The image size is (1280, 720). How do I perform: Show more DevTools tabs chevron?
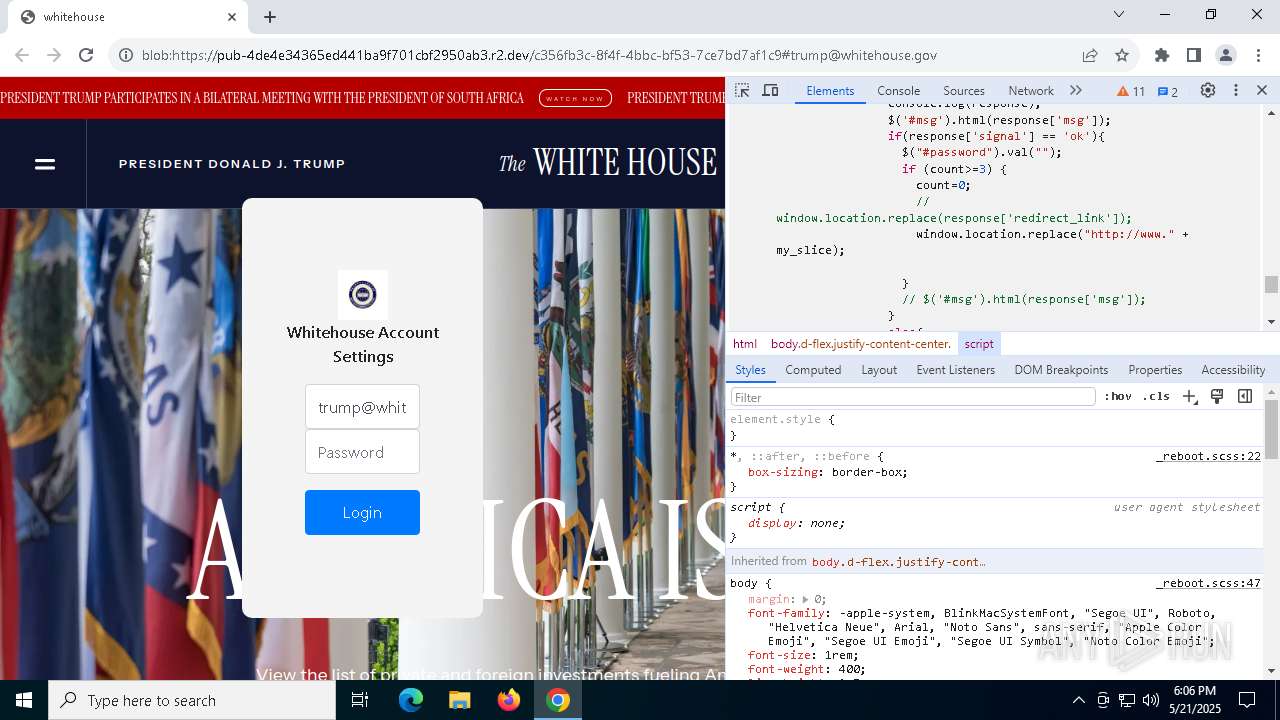pyautogui.click(x=1076, y=90)
